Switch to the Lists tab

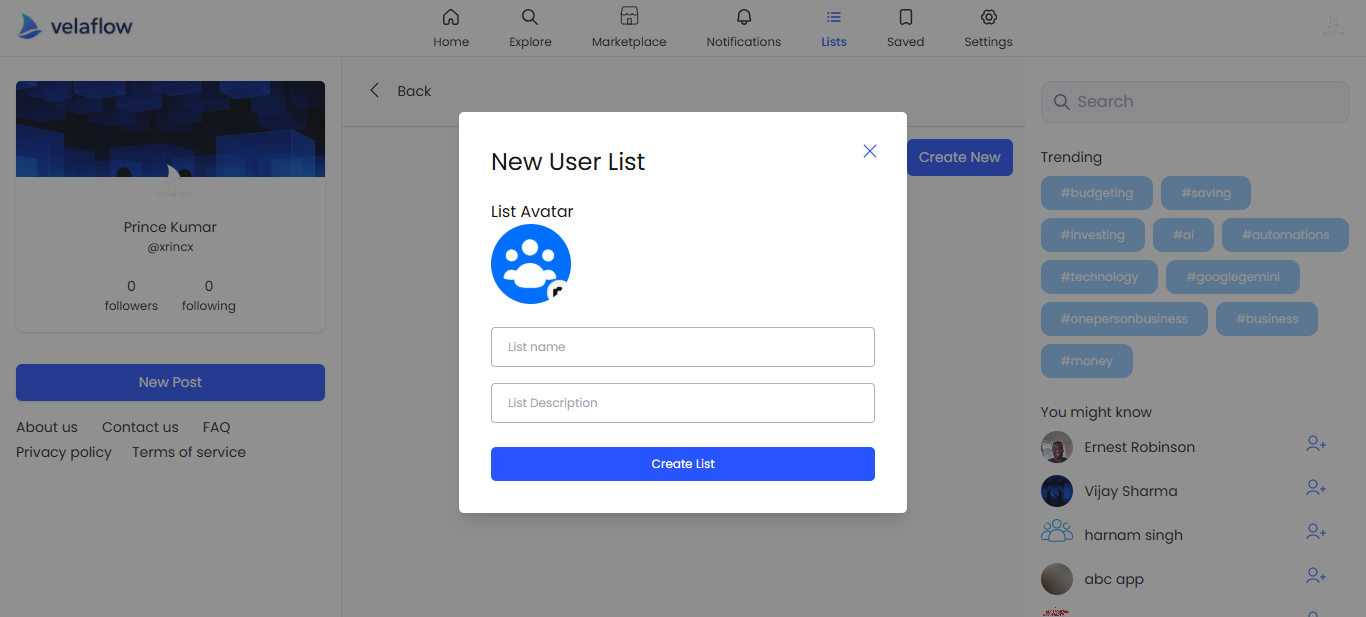tap(833, 28)
